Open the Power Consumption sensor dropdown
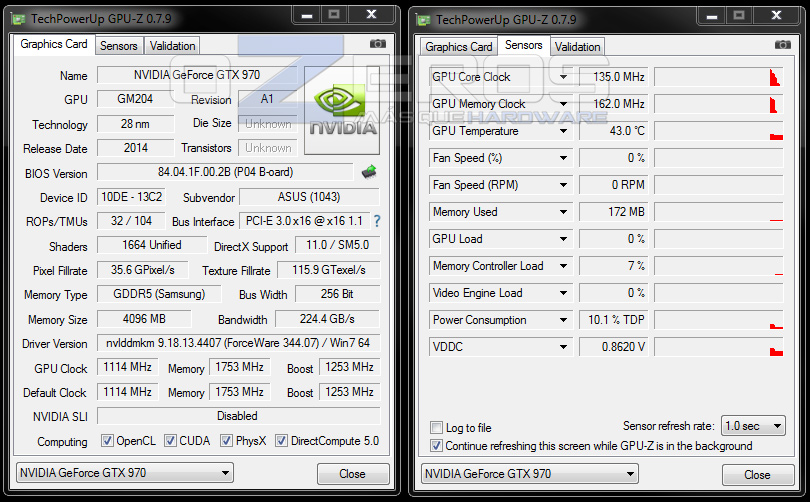Image resolution: width=810 pixels, height=502 pixels. pos(564,320)
